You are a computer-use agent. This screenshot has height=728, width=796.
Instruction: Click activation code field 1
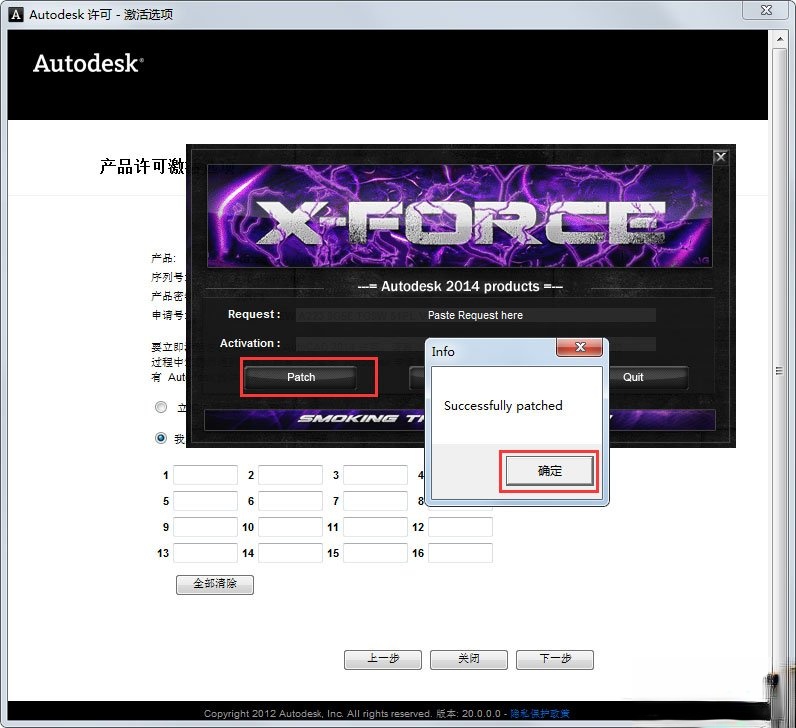(x=205, y=475)
